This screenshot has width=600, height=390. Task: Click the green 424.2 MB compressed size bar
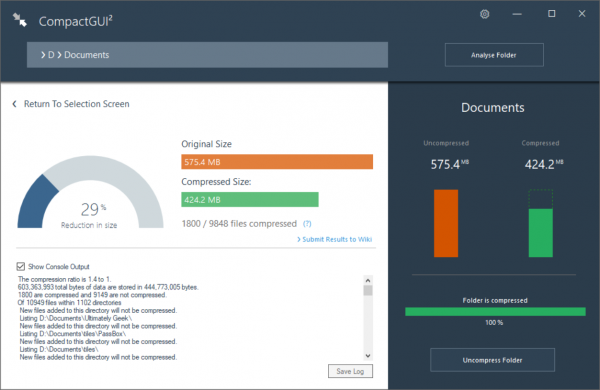[250, 199]
